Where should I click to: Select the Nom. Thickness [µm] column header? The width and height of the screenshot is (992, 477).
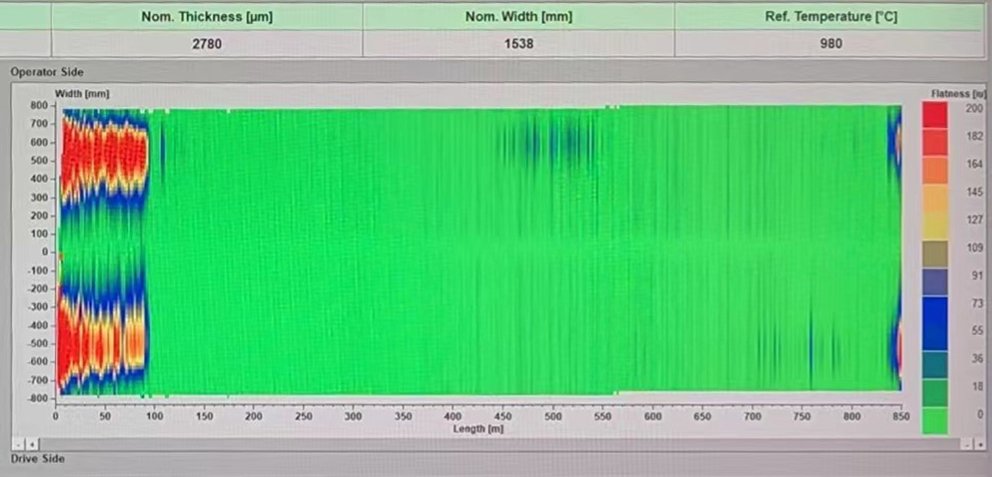[206, 17]
